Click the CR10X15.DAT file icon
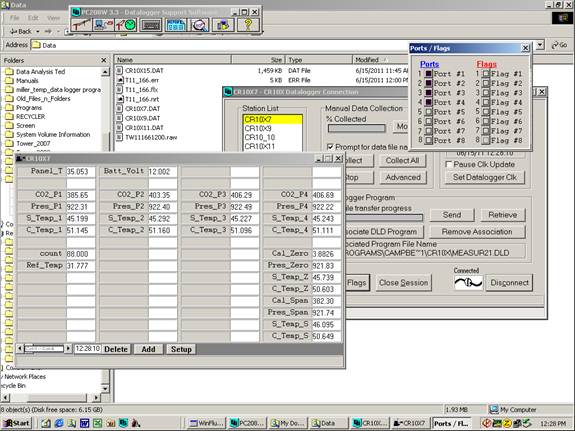This screenshot has width=575, height=431. click(119, 70)
